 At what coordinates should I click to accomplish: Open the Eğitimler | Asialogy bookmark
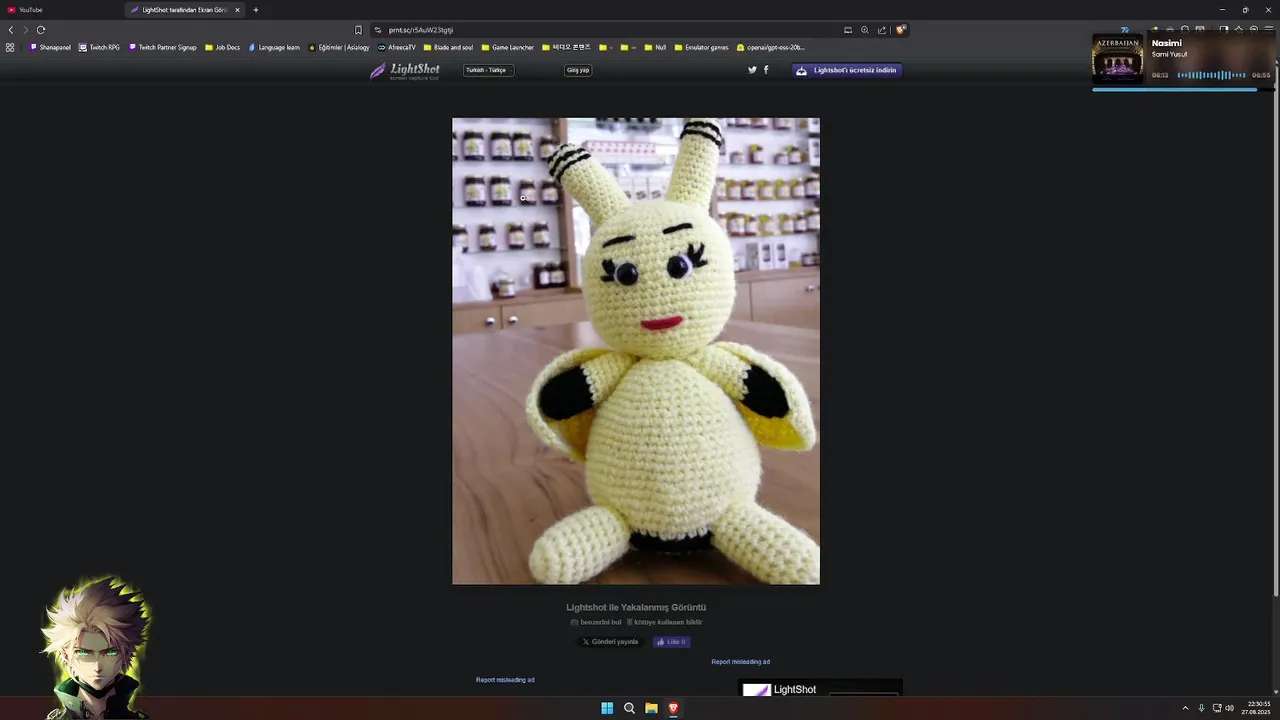339,47
